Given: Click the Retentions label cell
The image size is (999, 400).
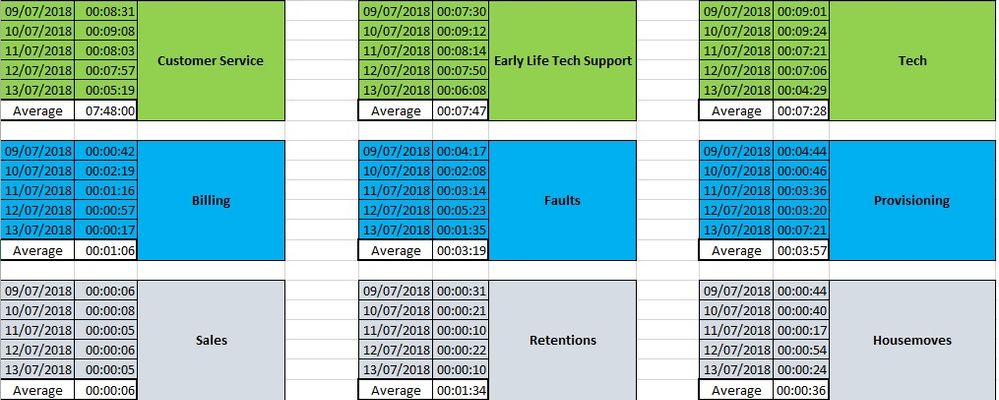Looking at the screenshot, I should (562, 340).
